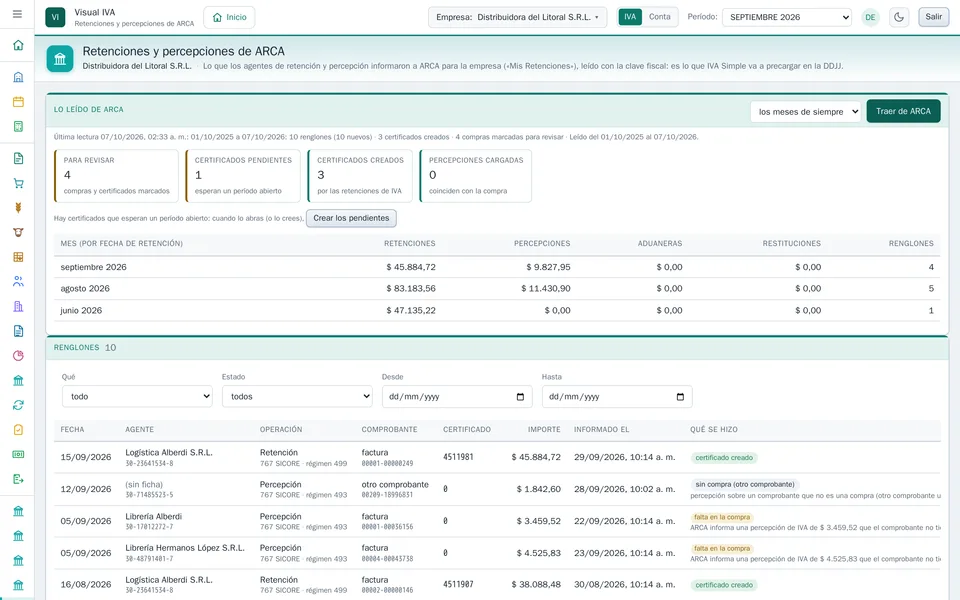Select the Certificados Pendientes summary card
This screenshot has height=600, width=960.
pyautogui.click(x=243, y=176)
